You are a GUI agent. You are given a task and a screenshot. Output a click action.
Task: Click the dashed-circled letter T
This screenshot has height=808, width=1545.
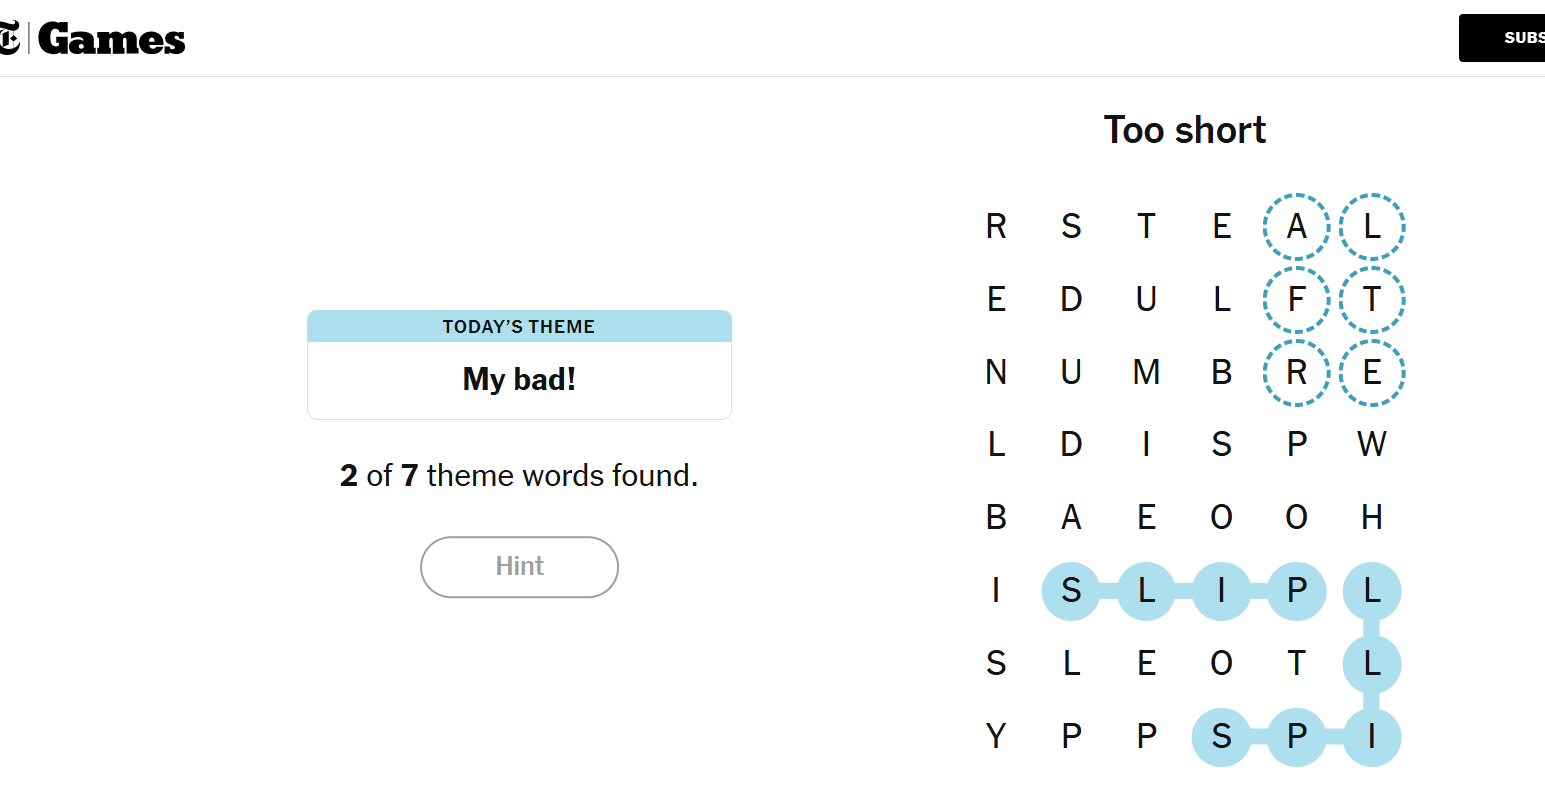click(x=1371, y=299)
